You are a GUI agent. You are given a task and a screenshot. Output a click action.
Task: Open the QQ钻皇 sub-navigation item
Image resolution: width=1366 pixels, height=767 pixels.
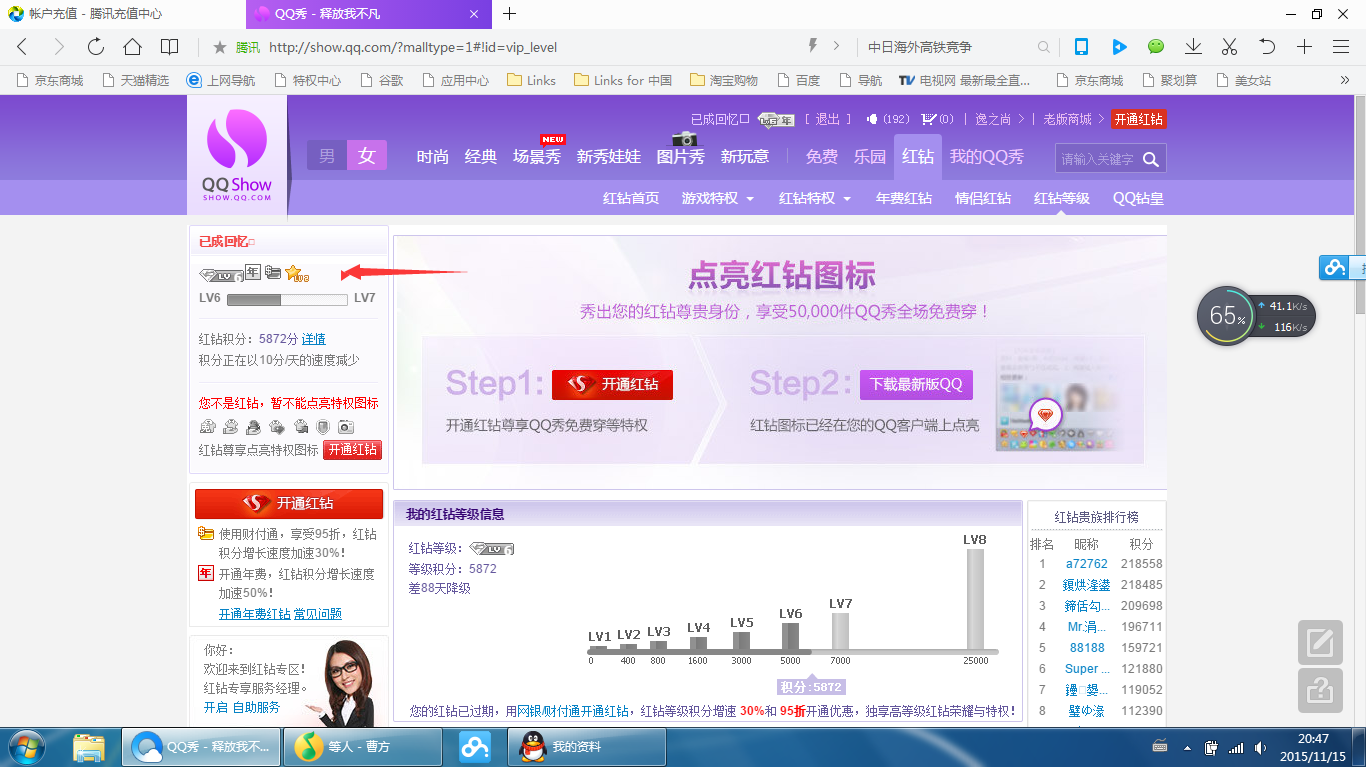coord(1138,198)
